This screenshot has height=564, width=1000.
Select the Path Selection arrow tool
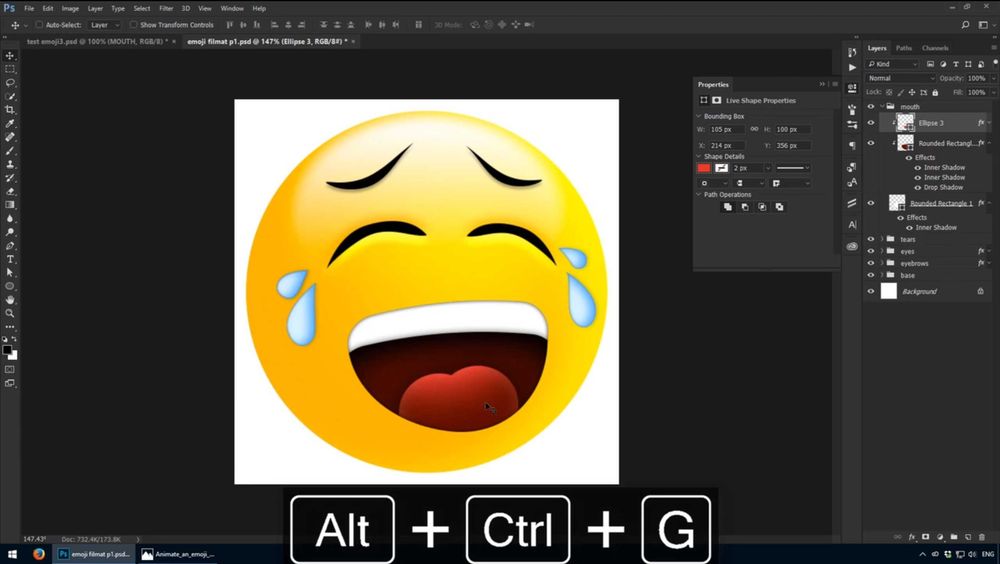point(10,272)
